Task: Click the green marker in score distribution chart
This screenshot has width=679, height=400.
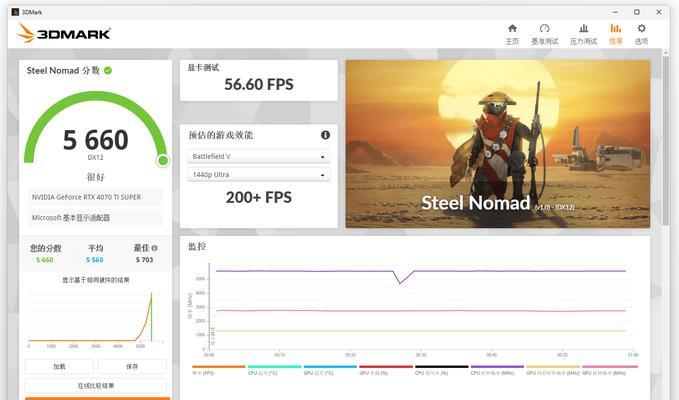Action: (152, 317)
